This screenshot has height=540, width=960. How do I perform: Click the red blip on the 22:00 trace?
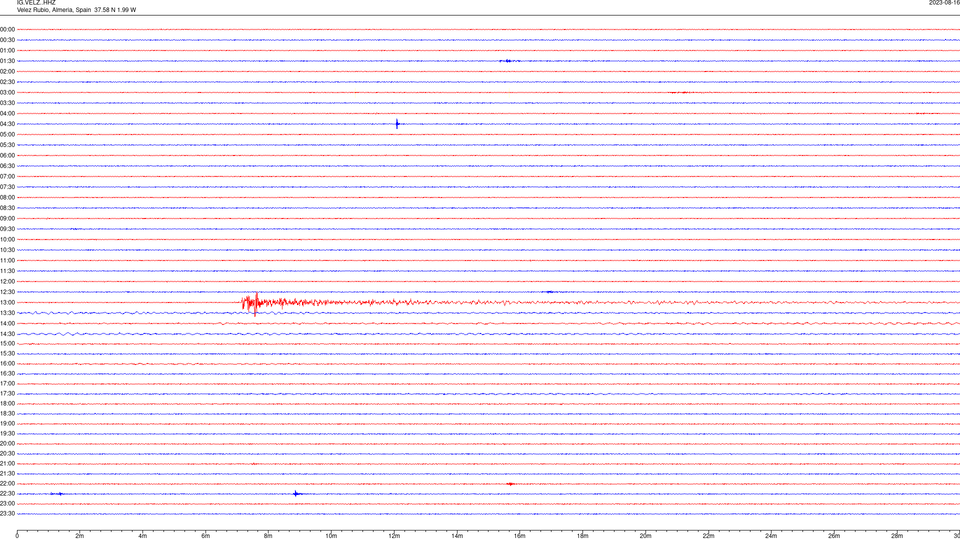511,484
